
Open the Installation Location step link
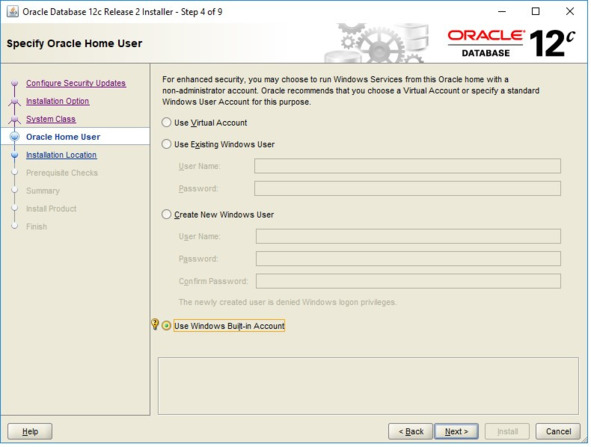point(61,155)
